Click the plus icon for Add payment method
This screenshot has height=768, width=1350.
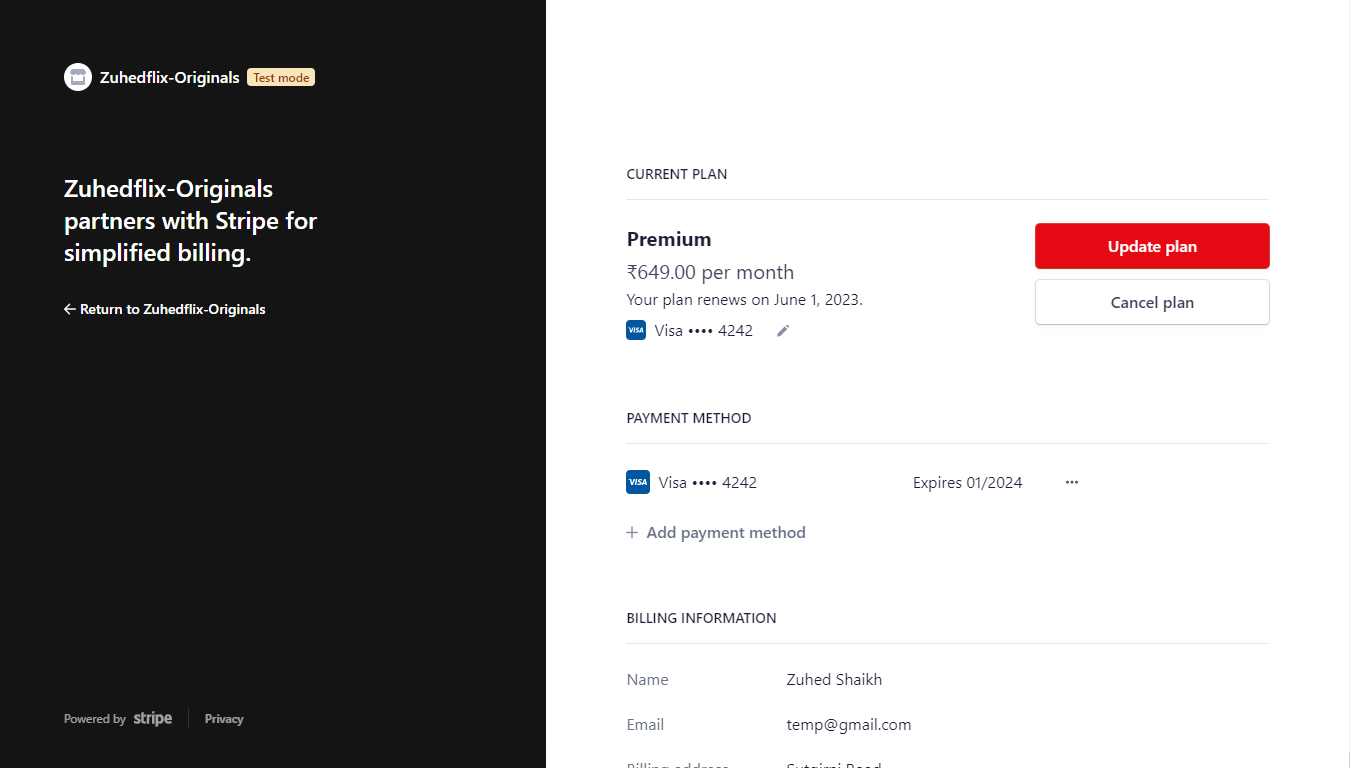pyautogui.click(x=632, y=533)
